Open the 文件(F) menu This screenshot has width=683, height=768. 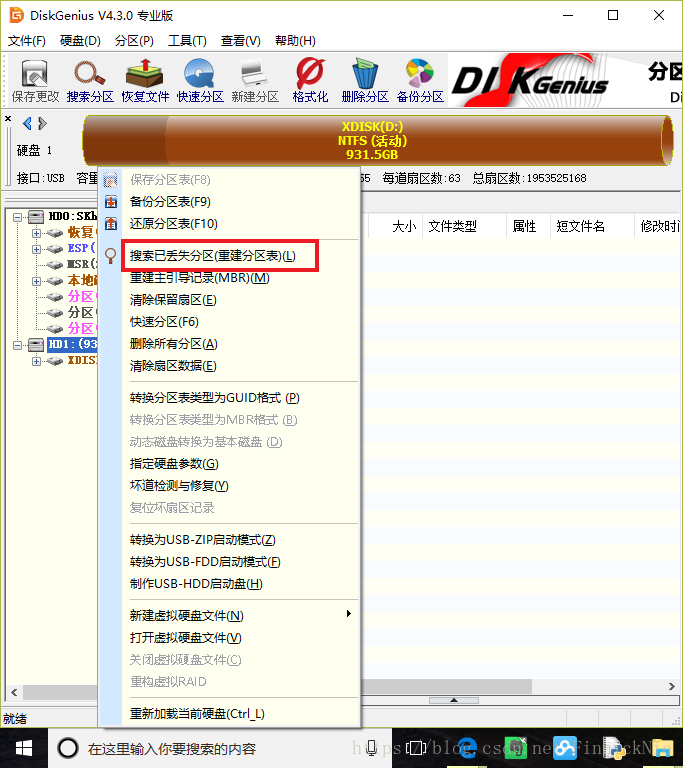click(x=27, y=41)
